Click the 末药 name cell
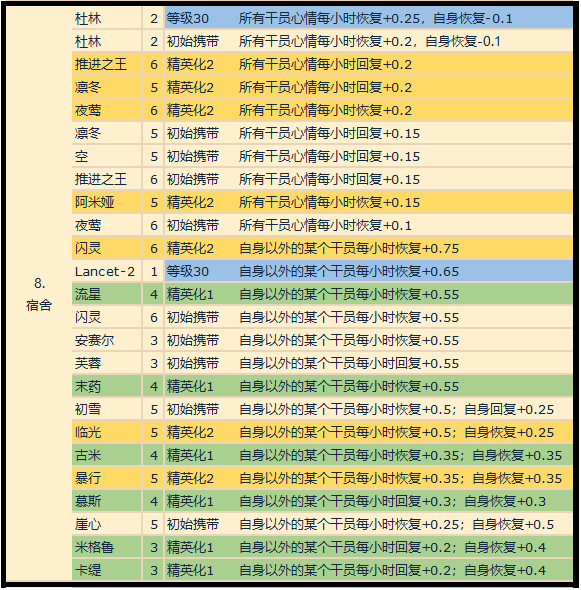This screenshot has height=590, width=581. coord(107,386)
